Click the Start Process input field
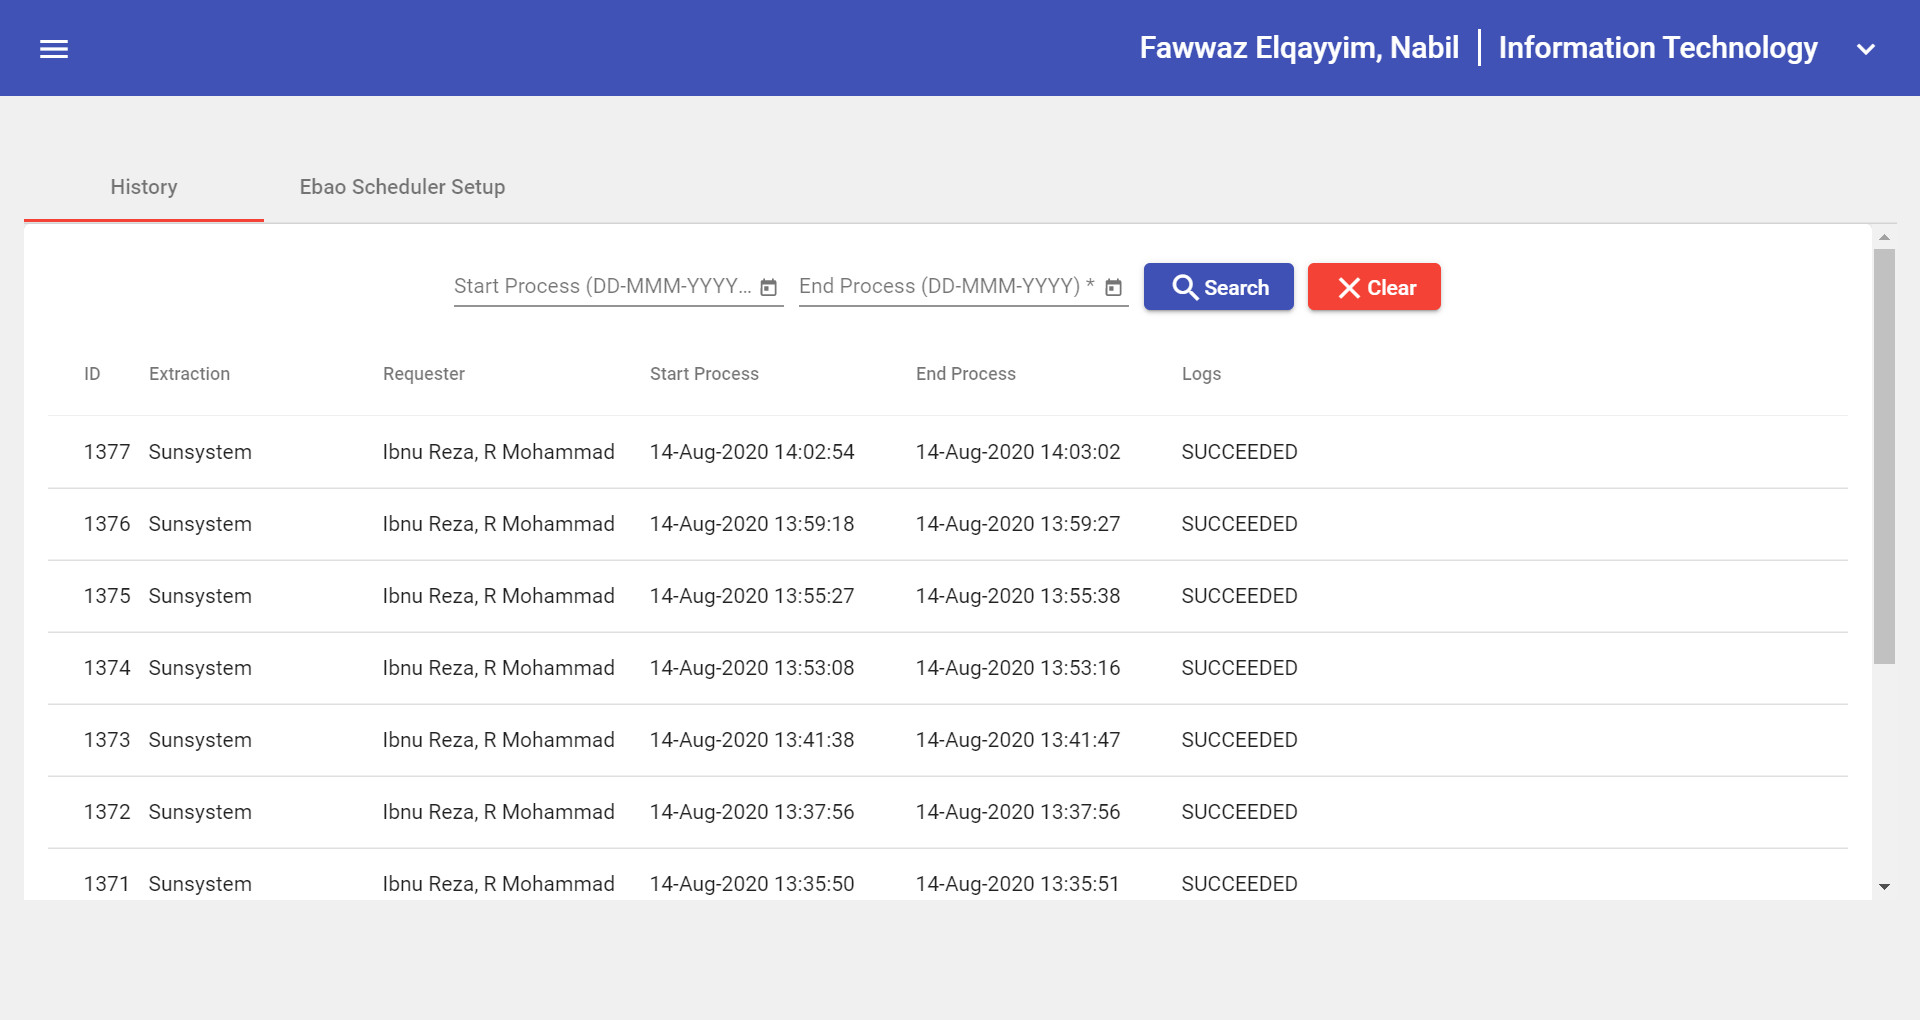 (600, 286)
